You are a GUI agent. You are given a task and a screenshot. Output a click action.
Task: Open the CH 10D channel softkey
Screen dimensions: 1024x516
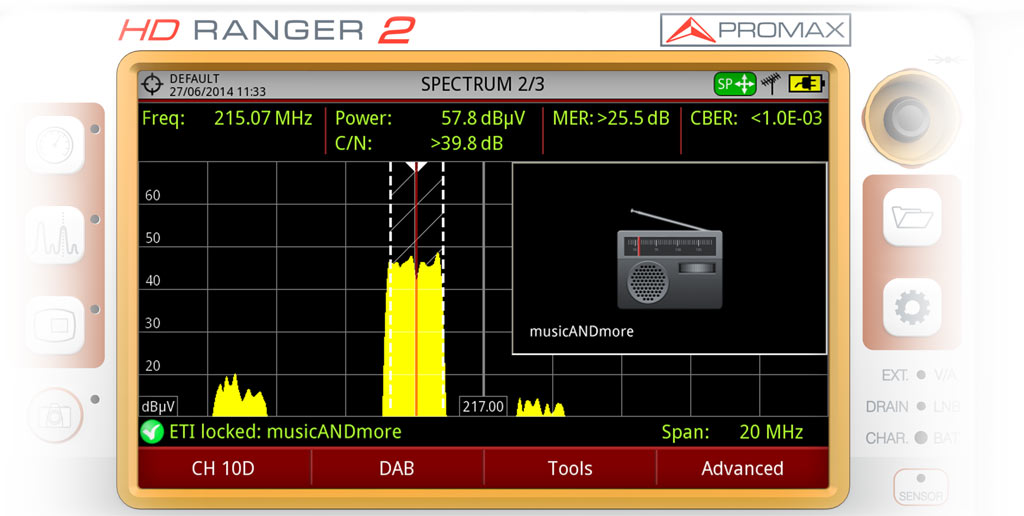pos(224,468)
